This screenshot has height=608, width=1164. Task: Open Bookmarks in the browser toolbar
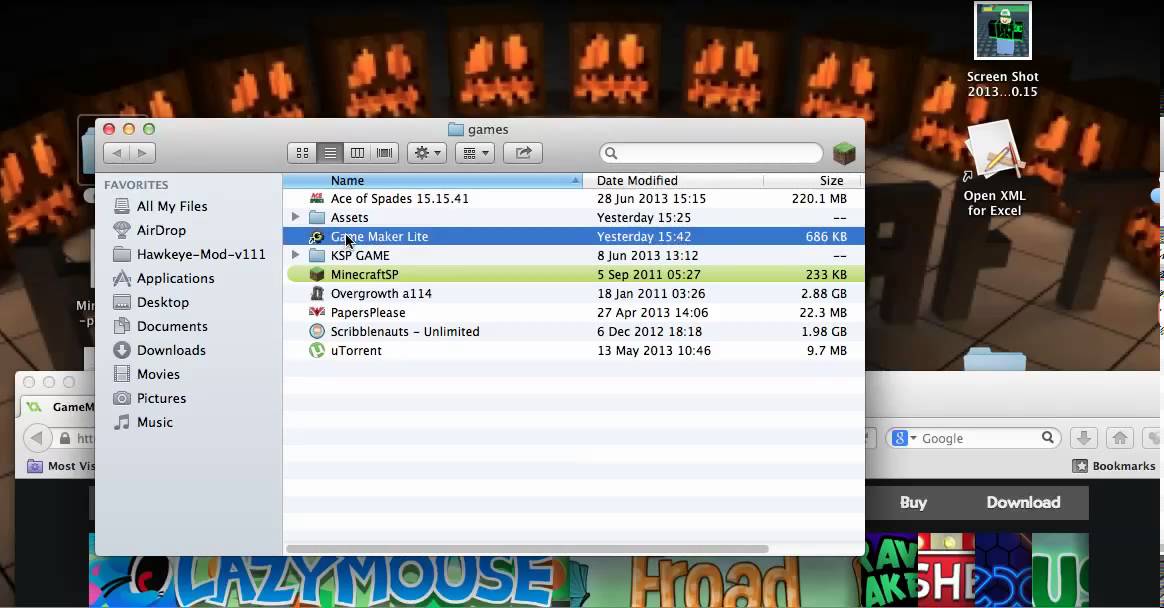click(x=1114, y=466)
